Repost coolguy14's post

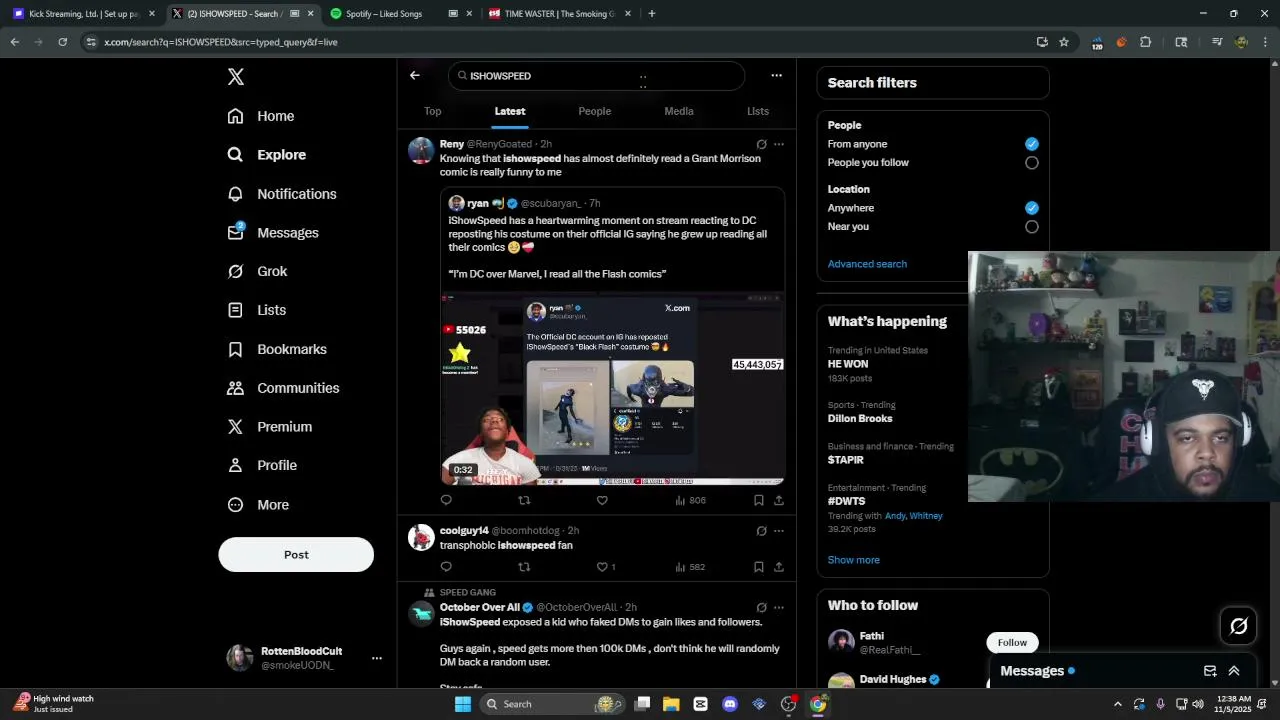[524, 567]
